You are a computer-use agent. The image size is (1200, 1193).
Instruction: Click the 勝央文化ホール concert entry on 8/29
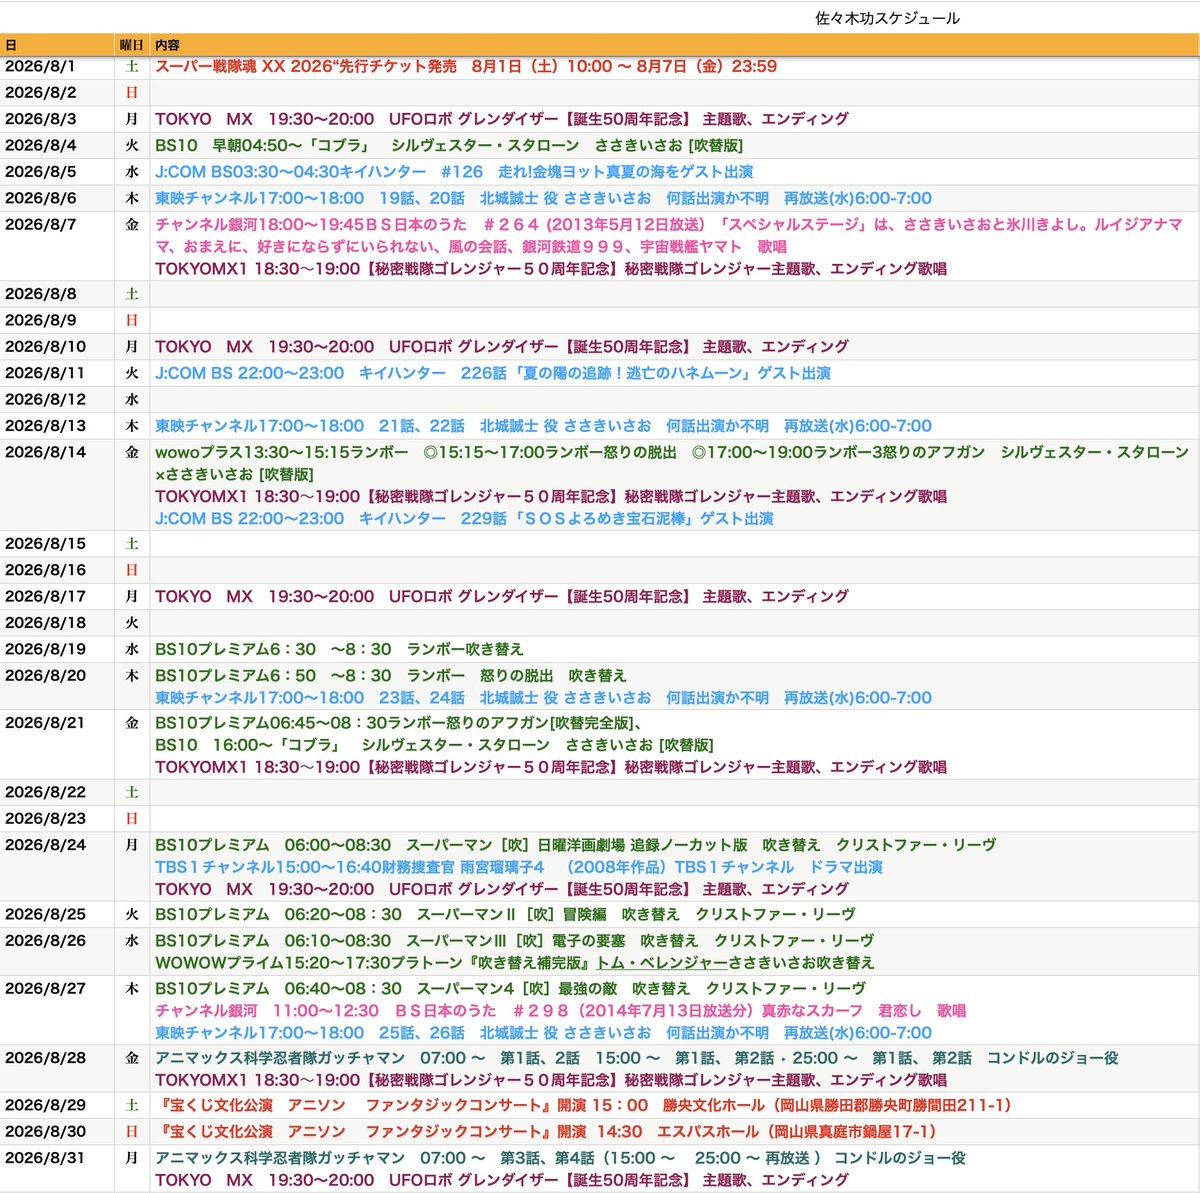pos(585,1105)
